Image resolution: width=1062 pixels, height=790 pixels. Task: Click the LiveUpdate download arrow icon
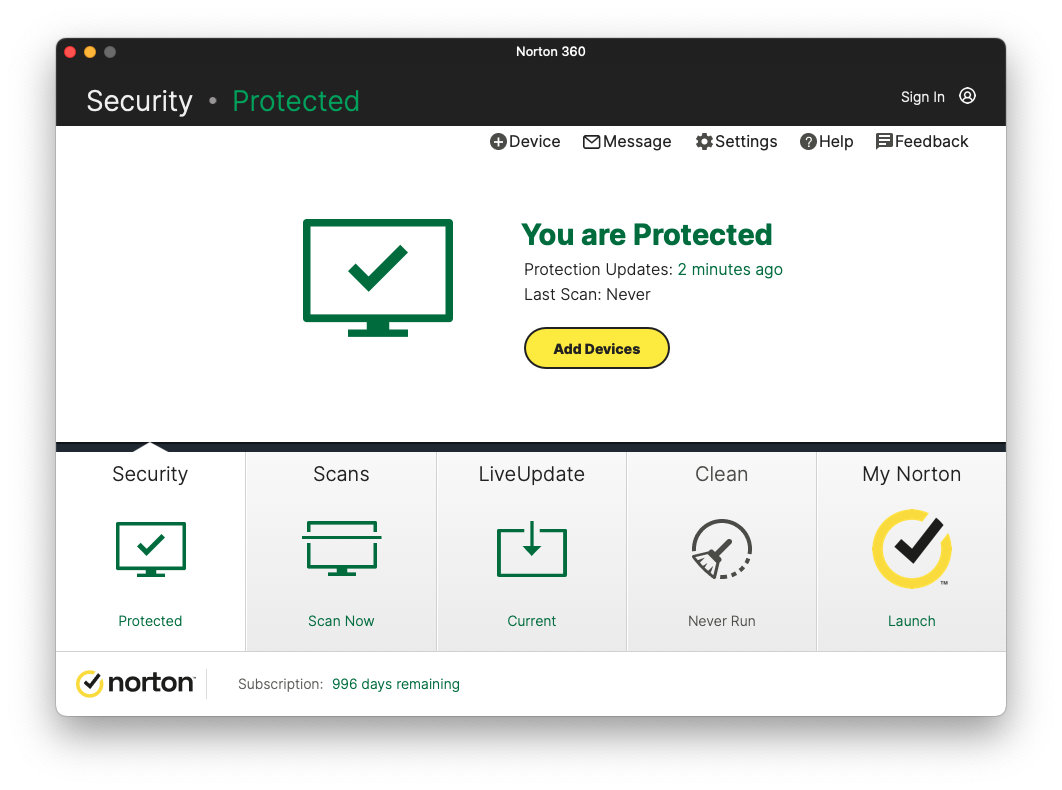[531, 549]
